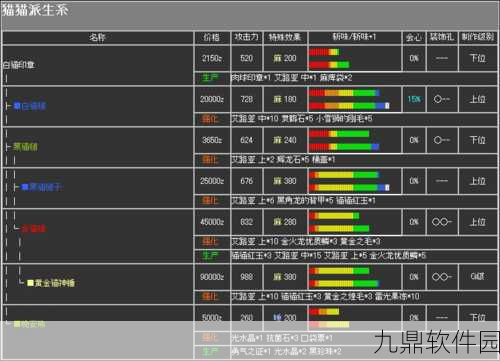Click the 麻 240 special effect cell
This screenshot has width=500, height=361.
[x=285, y=140]
